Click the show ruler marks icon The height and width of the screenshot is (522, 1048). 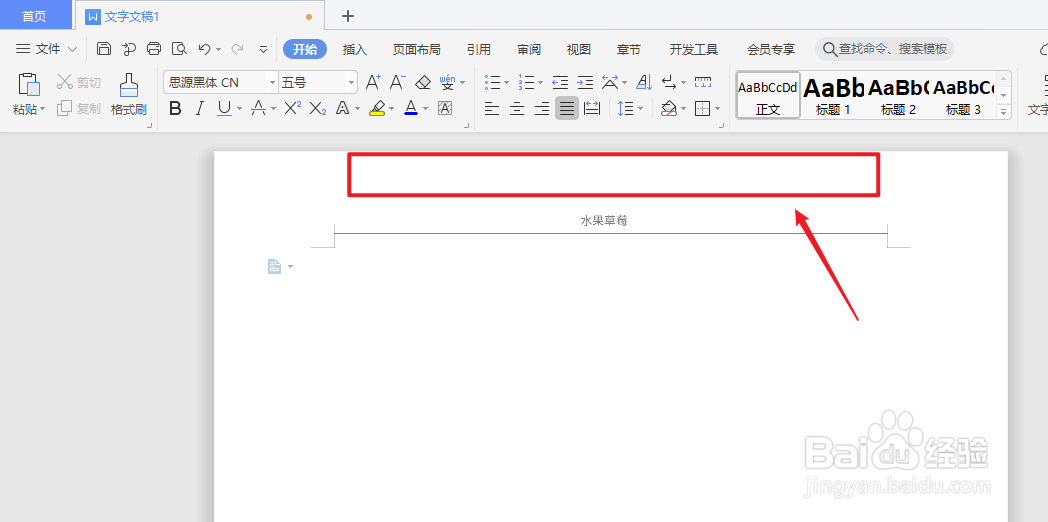point(703,82)
